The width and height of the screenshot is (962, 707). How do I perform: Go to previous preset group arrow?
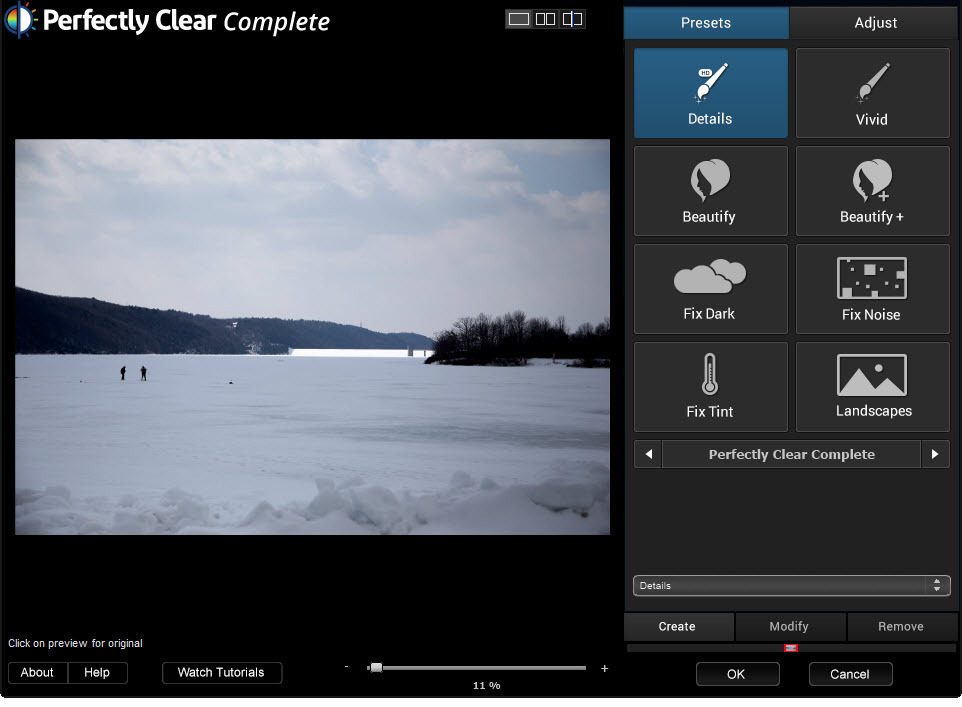click(x=648, y=454)
